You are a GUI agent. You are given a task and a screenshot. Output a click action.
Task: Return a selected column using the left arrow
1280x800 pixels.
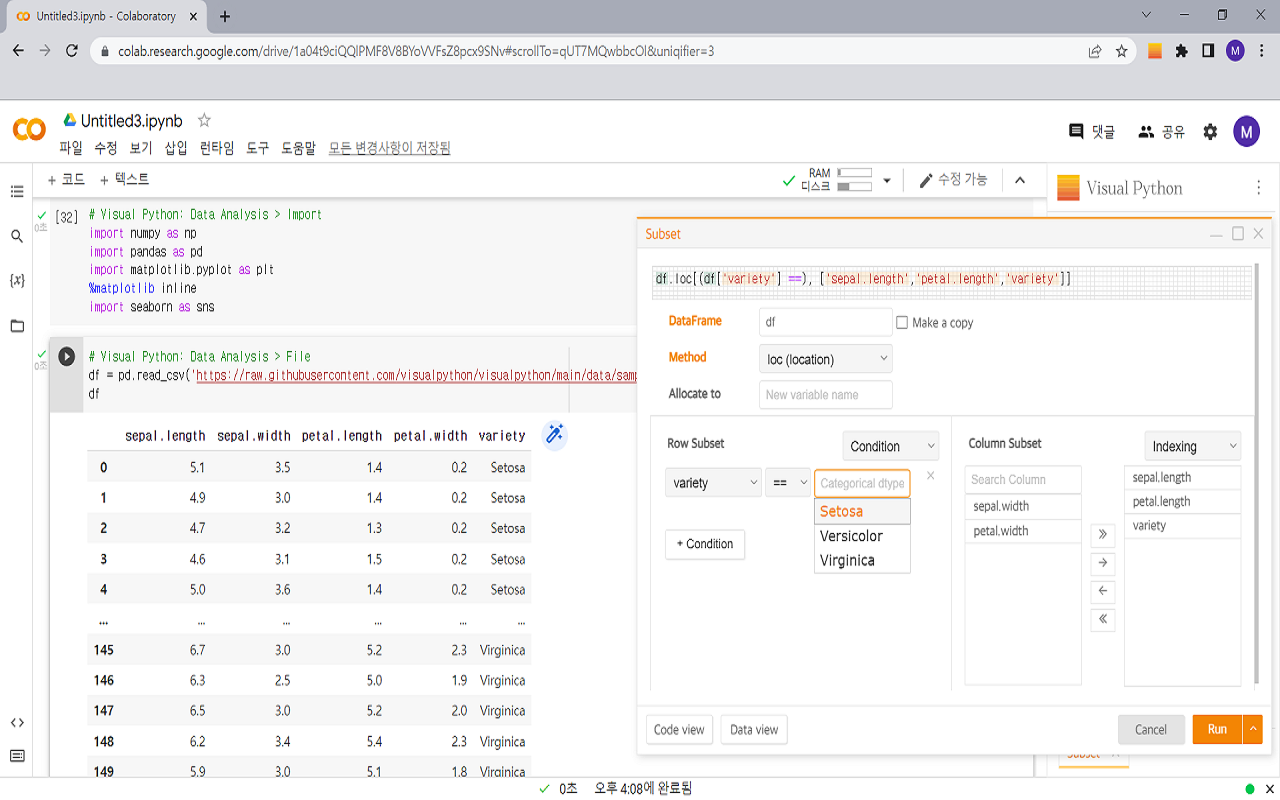1102,591
